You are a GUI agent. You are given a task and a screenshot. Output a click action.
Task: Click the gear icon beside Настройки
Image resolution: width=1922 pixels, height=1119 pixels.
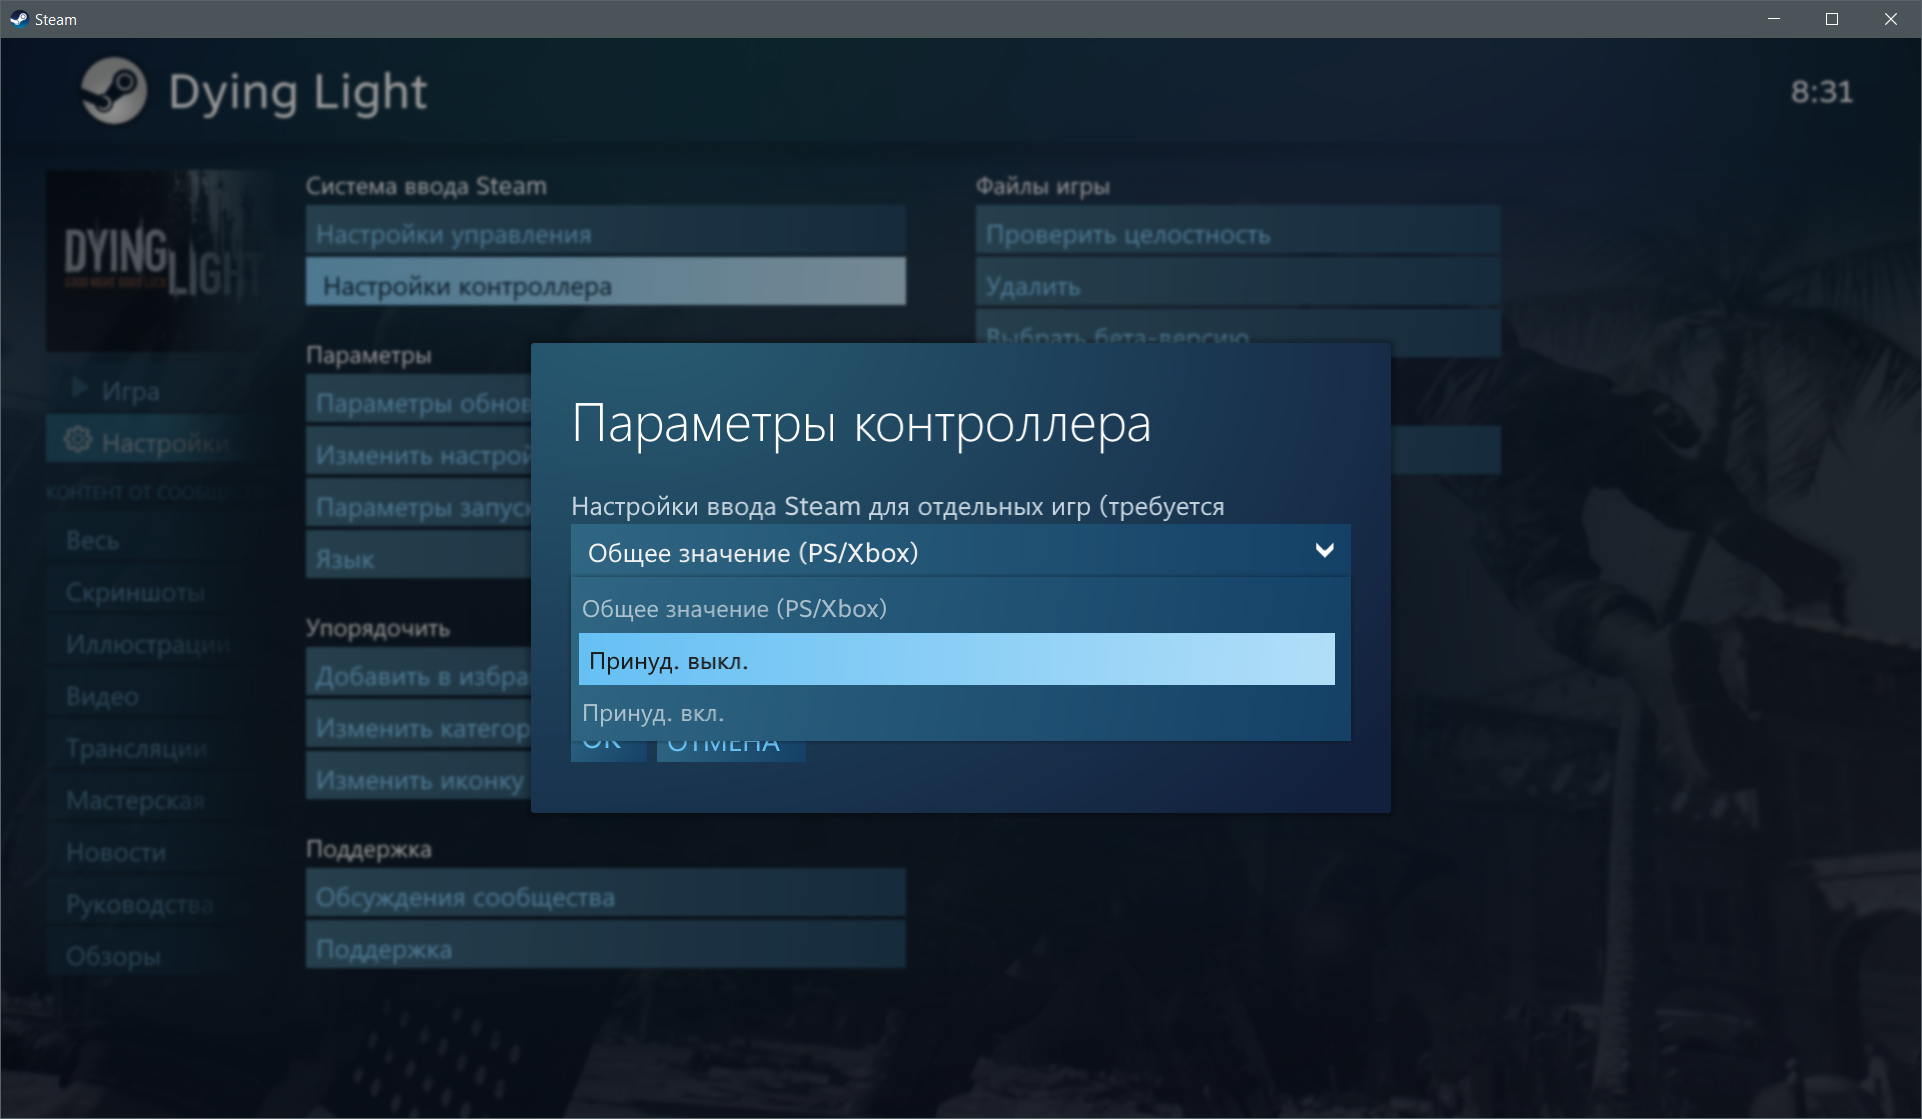pyautogui.click(x=78, y=440)
